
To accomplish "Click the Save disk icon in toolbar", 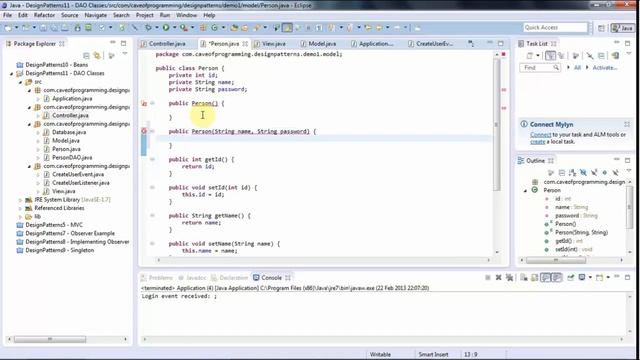I will [43, 27].
